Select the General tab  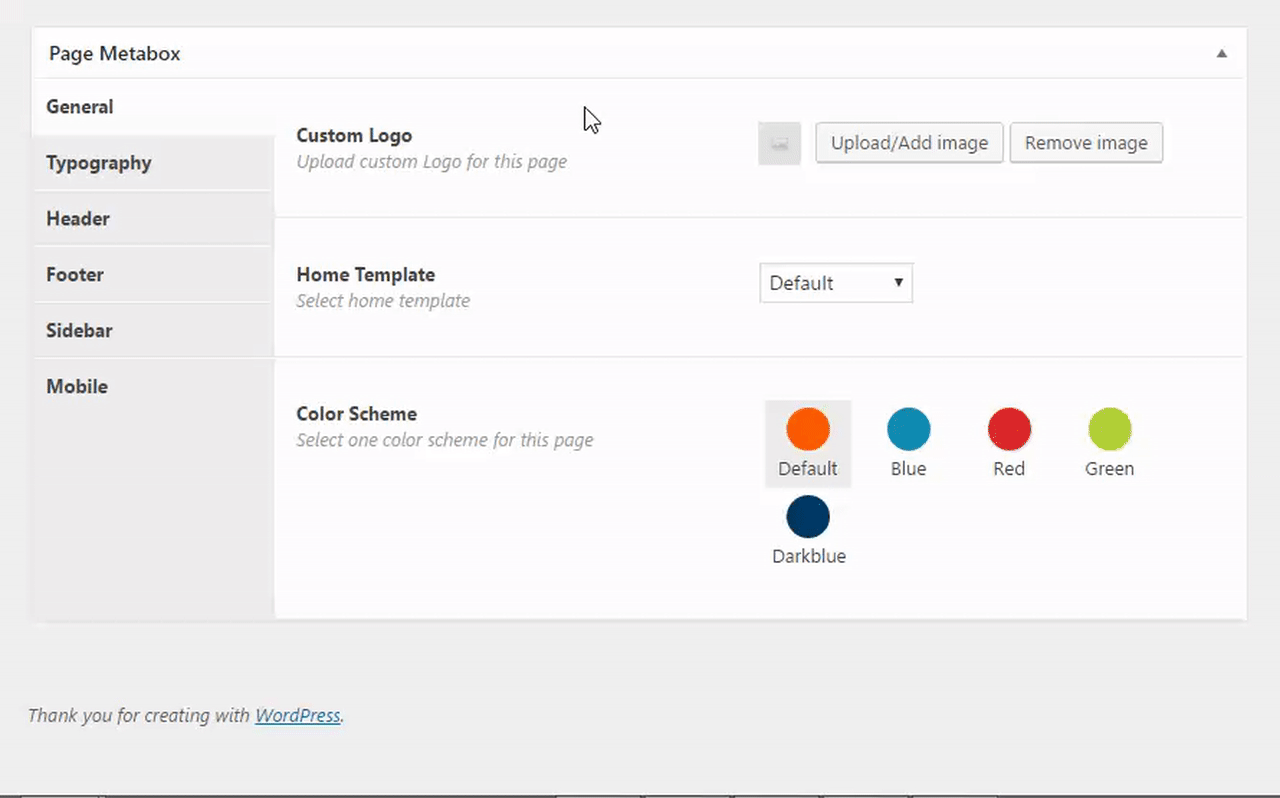[x=80, y=107]
